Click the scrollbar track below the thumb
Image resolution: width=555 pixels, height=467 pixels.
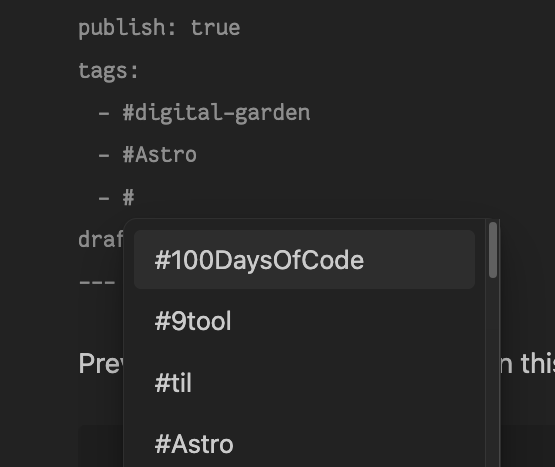(493, 372)
